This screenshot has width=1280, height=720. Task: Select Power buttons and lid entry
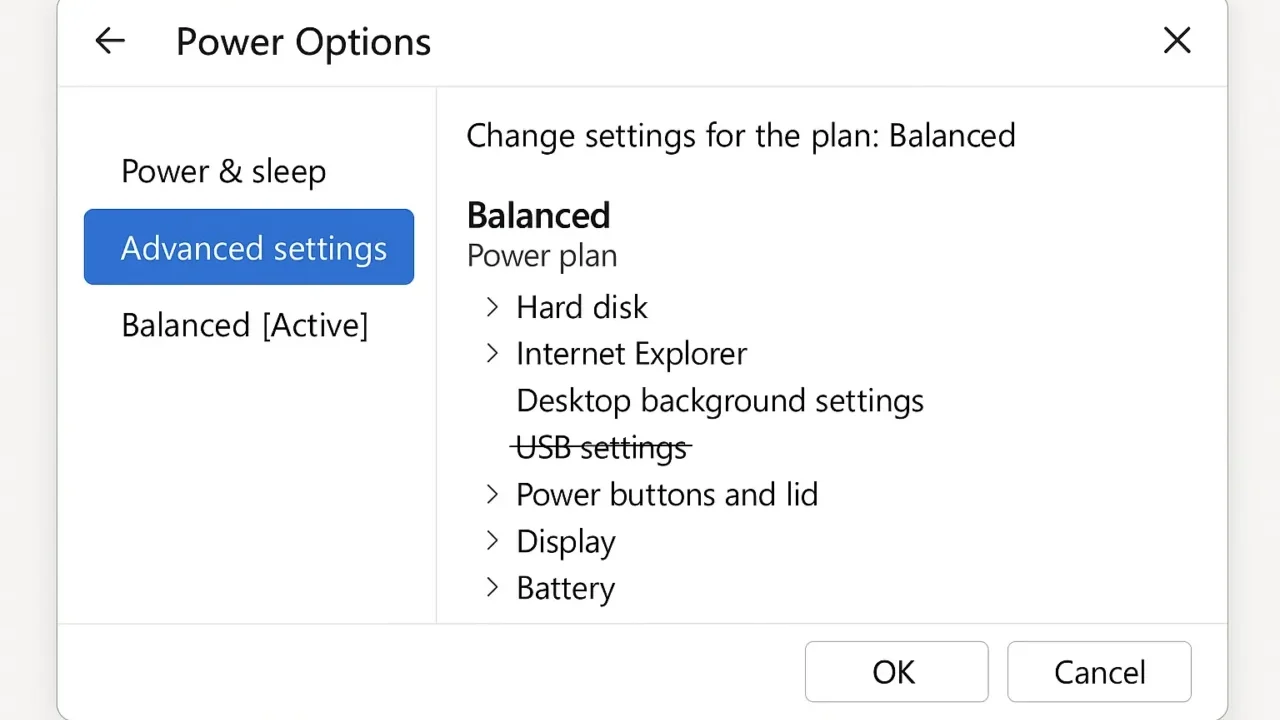point(667,494)
